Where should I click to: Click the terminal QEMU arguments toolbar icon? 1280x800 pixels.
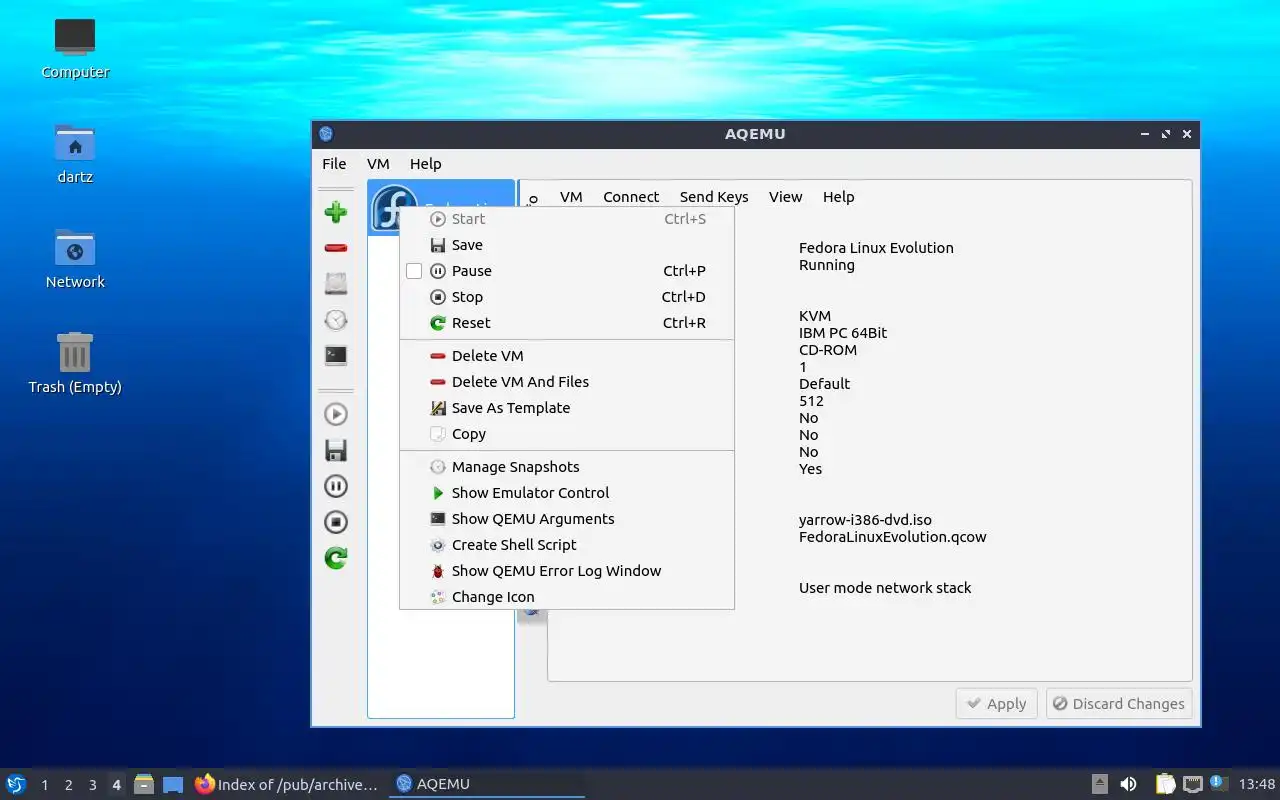tap(336, 356)
